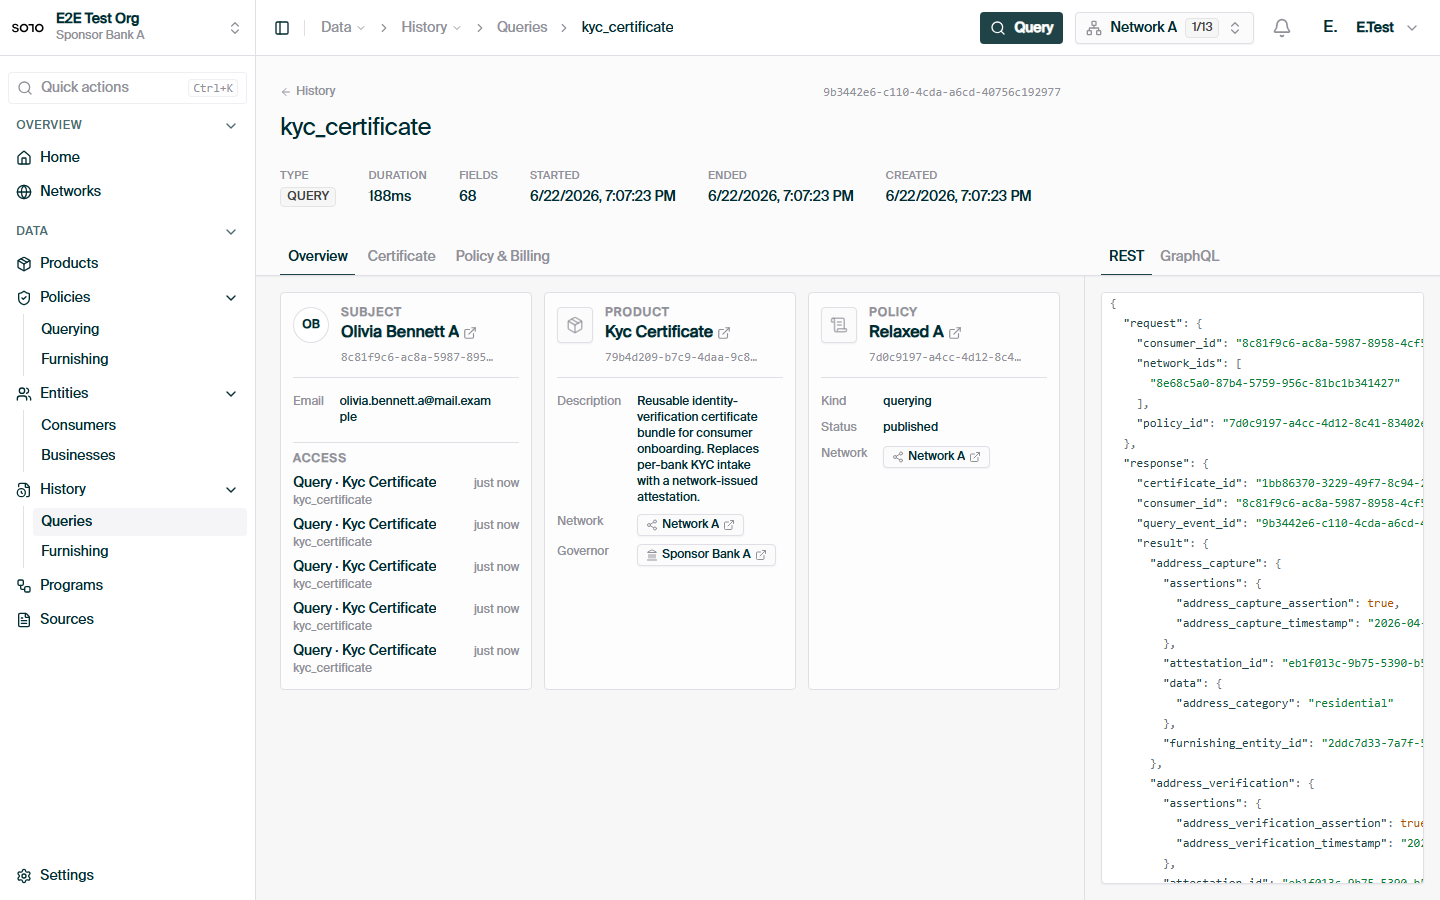Image resolution: width=1440 pixels, height=900 pixels.
Task: Open the notifications bell
Action: pos(1282,28)
